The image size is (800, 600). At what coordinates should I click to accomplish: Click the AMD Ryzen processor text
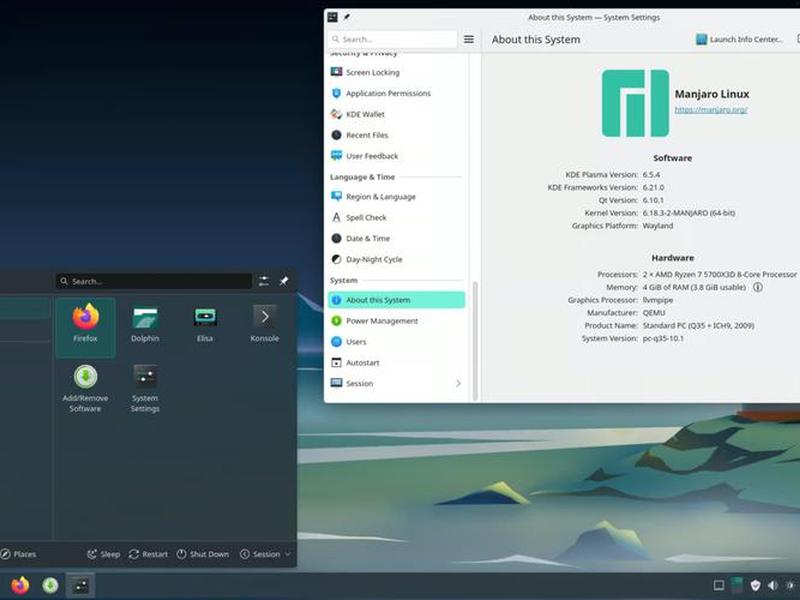click(719, 274)
